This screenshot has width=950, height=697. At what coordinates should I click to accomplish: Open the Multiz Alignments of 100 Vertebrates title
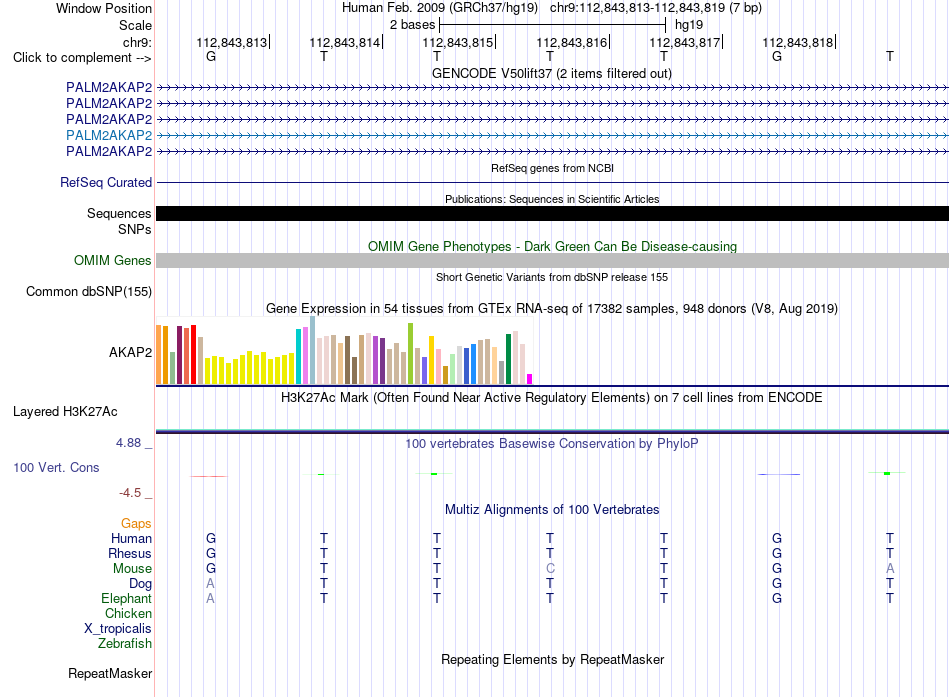pyautogui.click(x=552, y=509)
